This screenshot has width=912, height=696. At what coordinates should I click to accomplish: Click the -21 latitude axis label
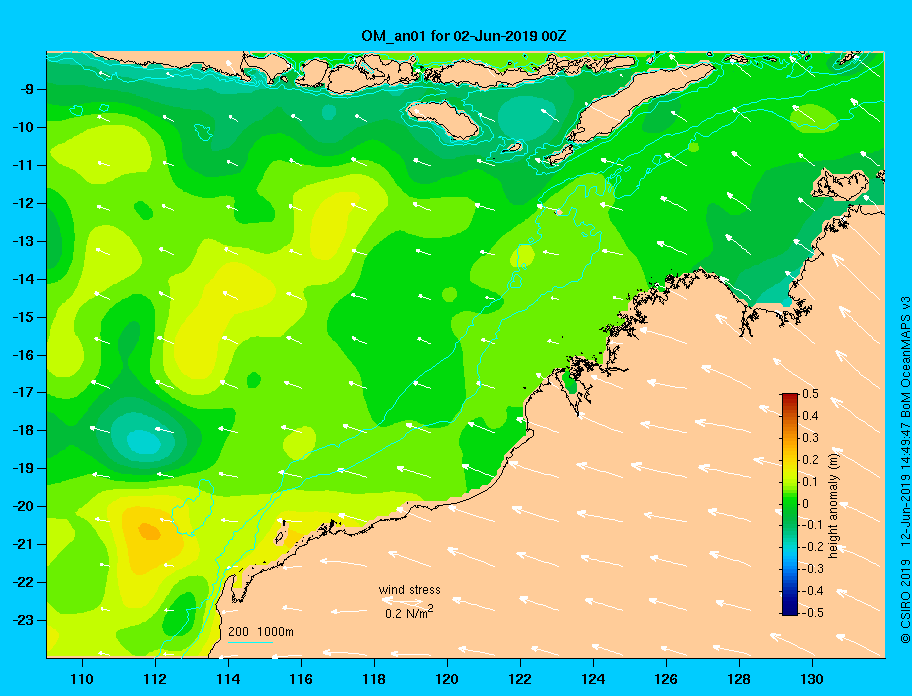pyautogui.click(x=23, y=544)
